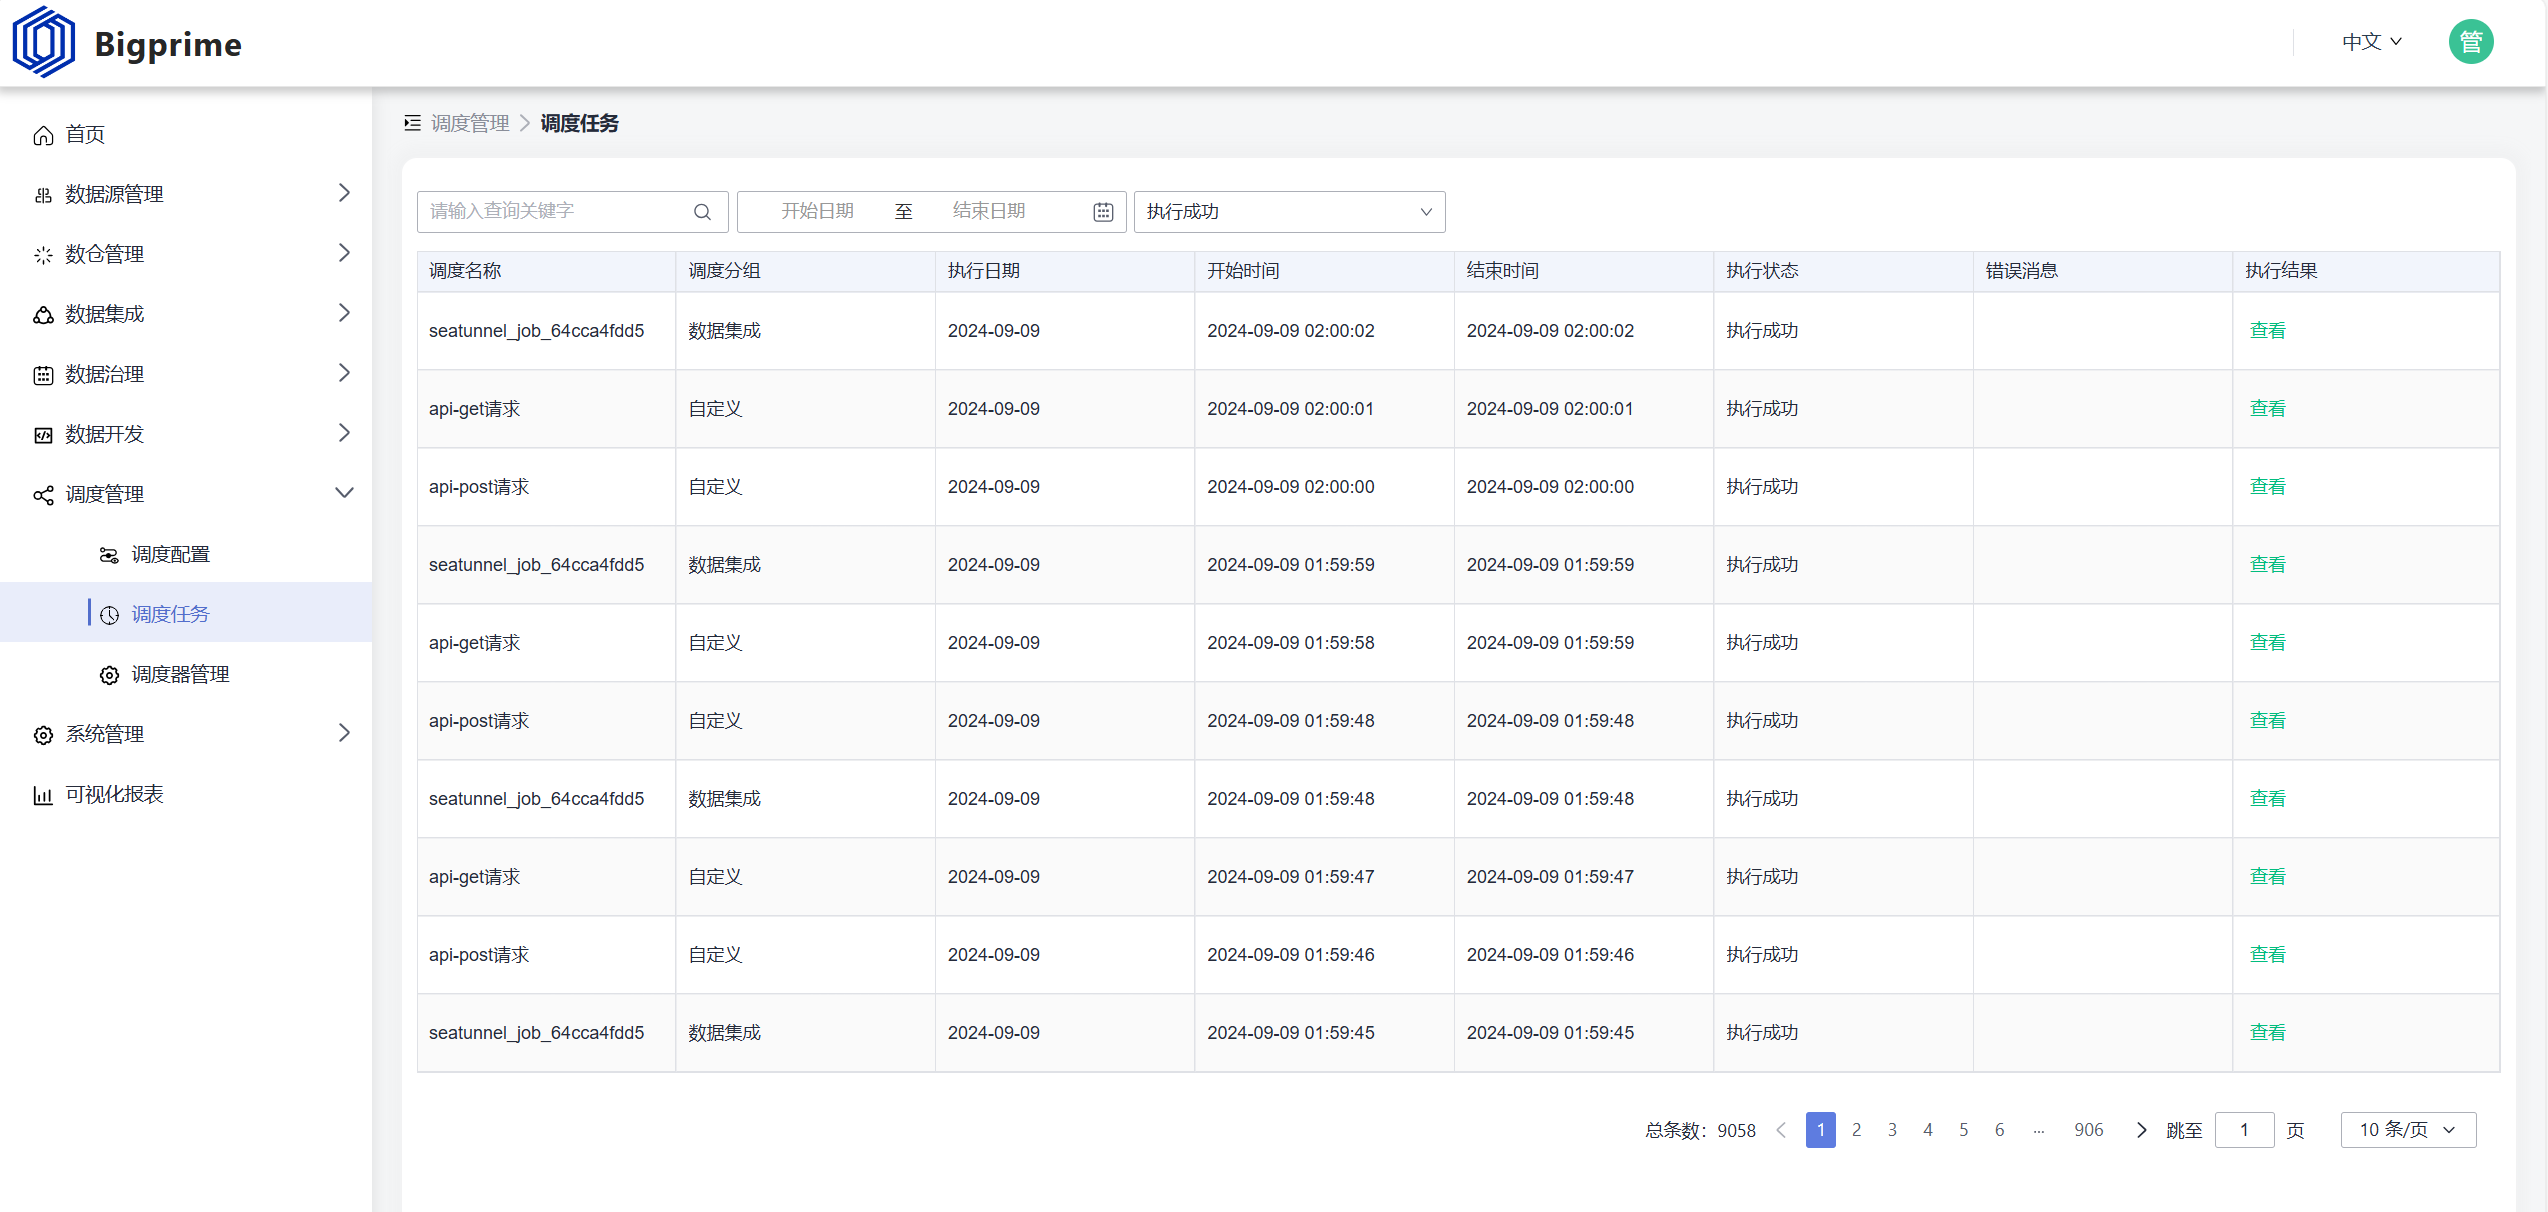Open the 执行成功 status filter dropdown

[x=1289, y=212]
